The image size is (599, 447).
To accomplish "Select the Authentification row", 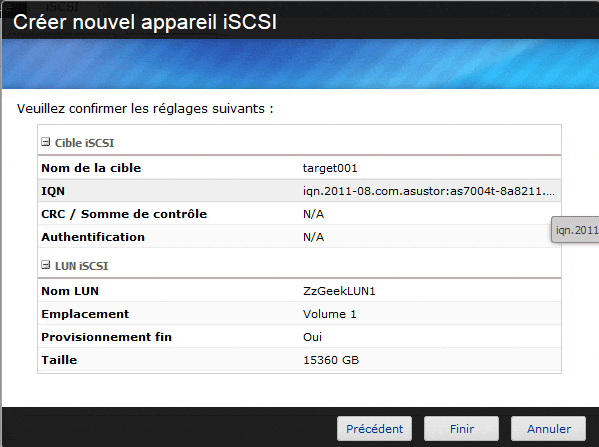I will (x=300, y=236).
